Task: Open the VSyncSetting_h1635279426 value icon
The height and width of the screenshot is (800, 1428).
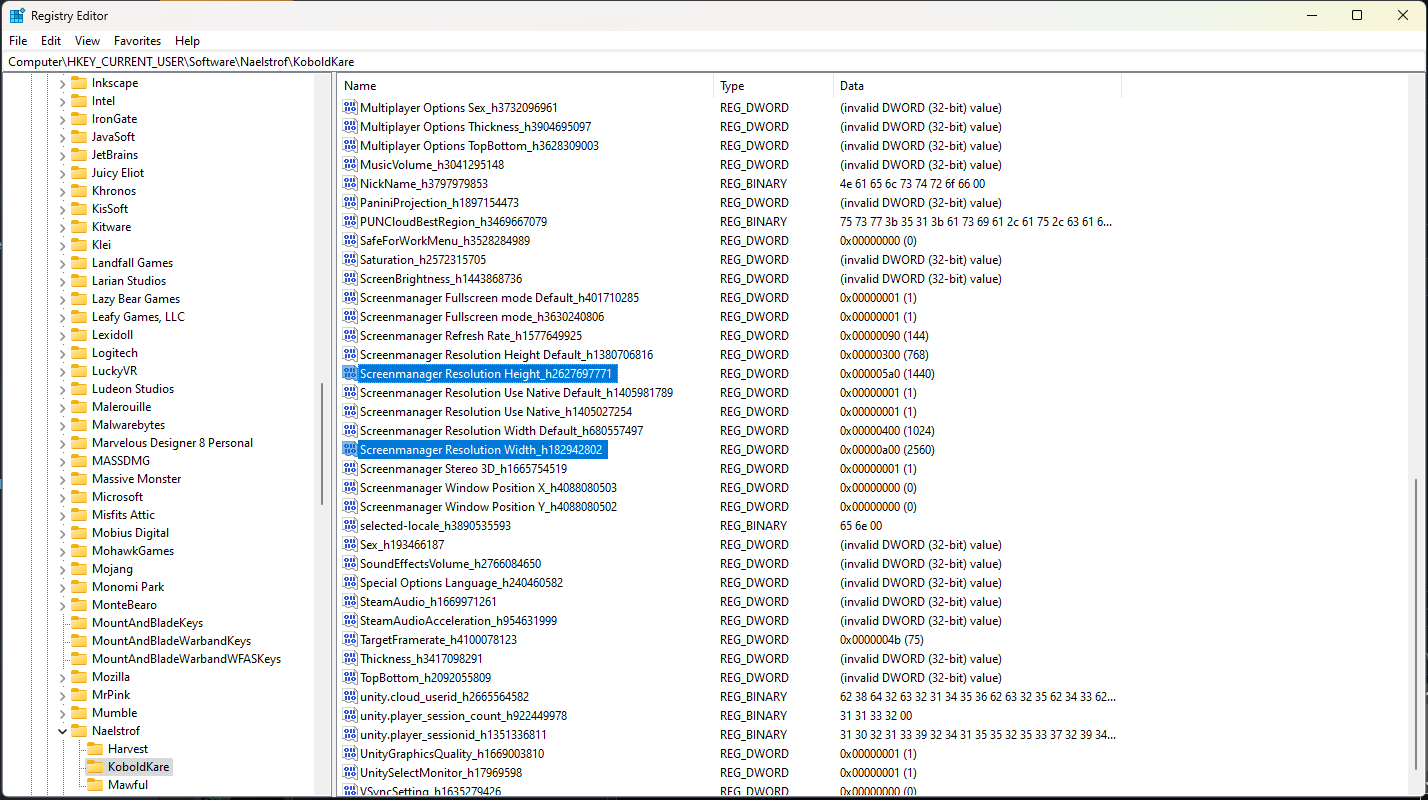Action: 349,790
